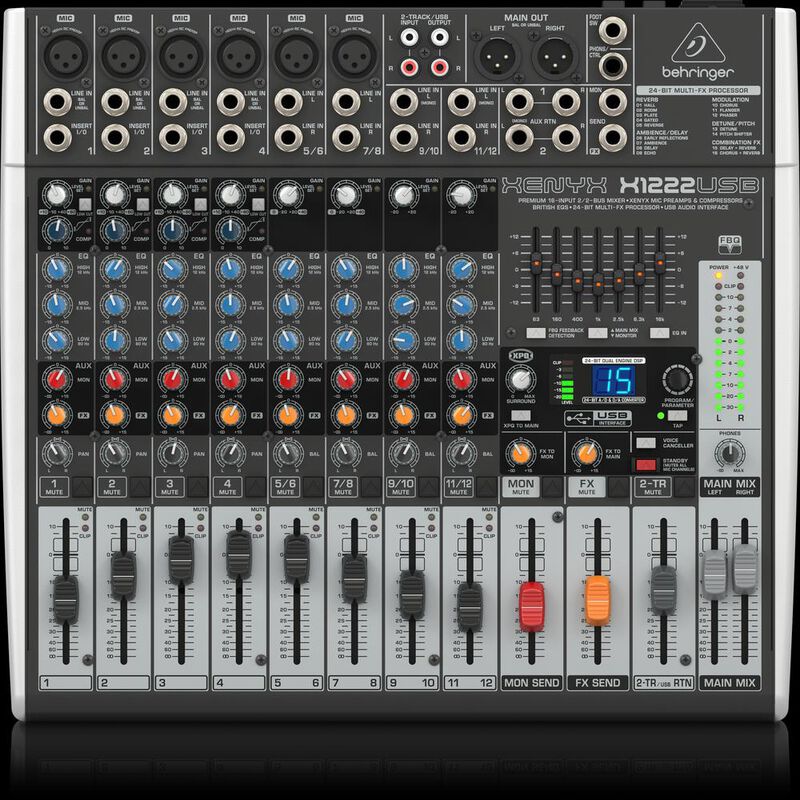Click the orange FX SEND fader
Screen dimensions: 800x800
click(597, 601)
